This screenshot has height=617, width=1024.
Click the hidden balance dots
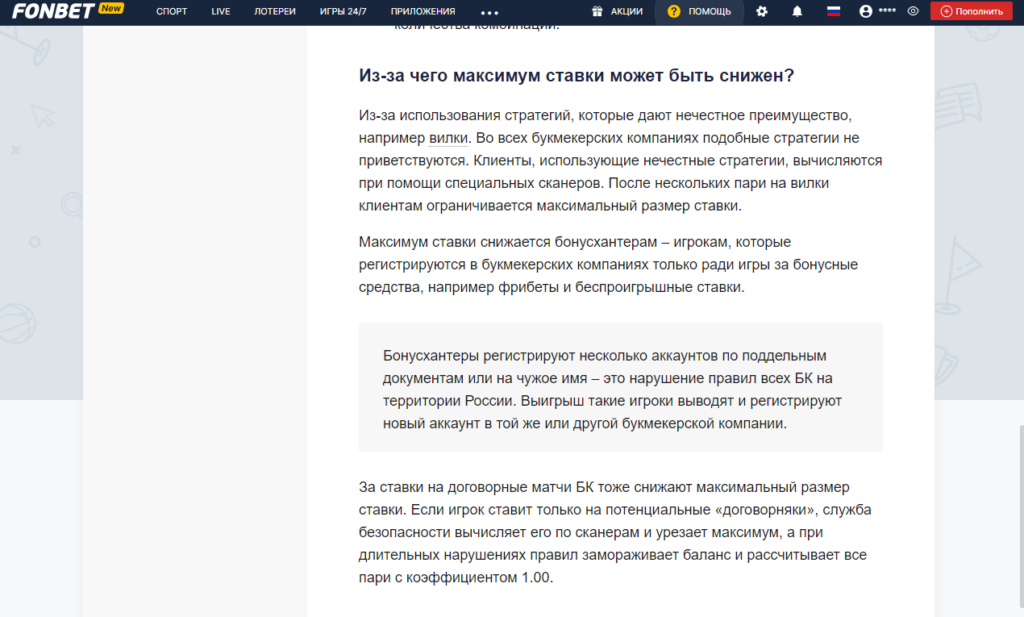pyautogui.click(x=887, y=10)
